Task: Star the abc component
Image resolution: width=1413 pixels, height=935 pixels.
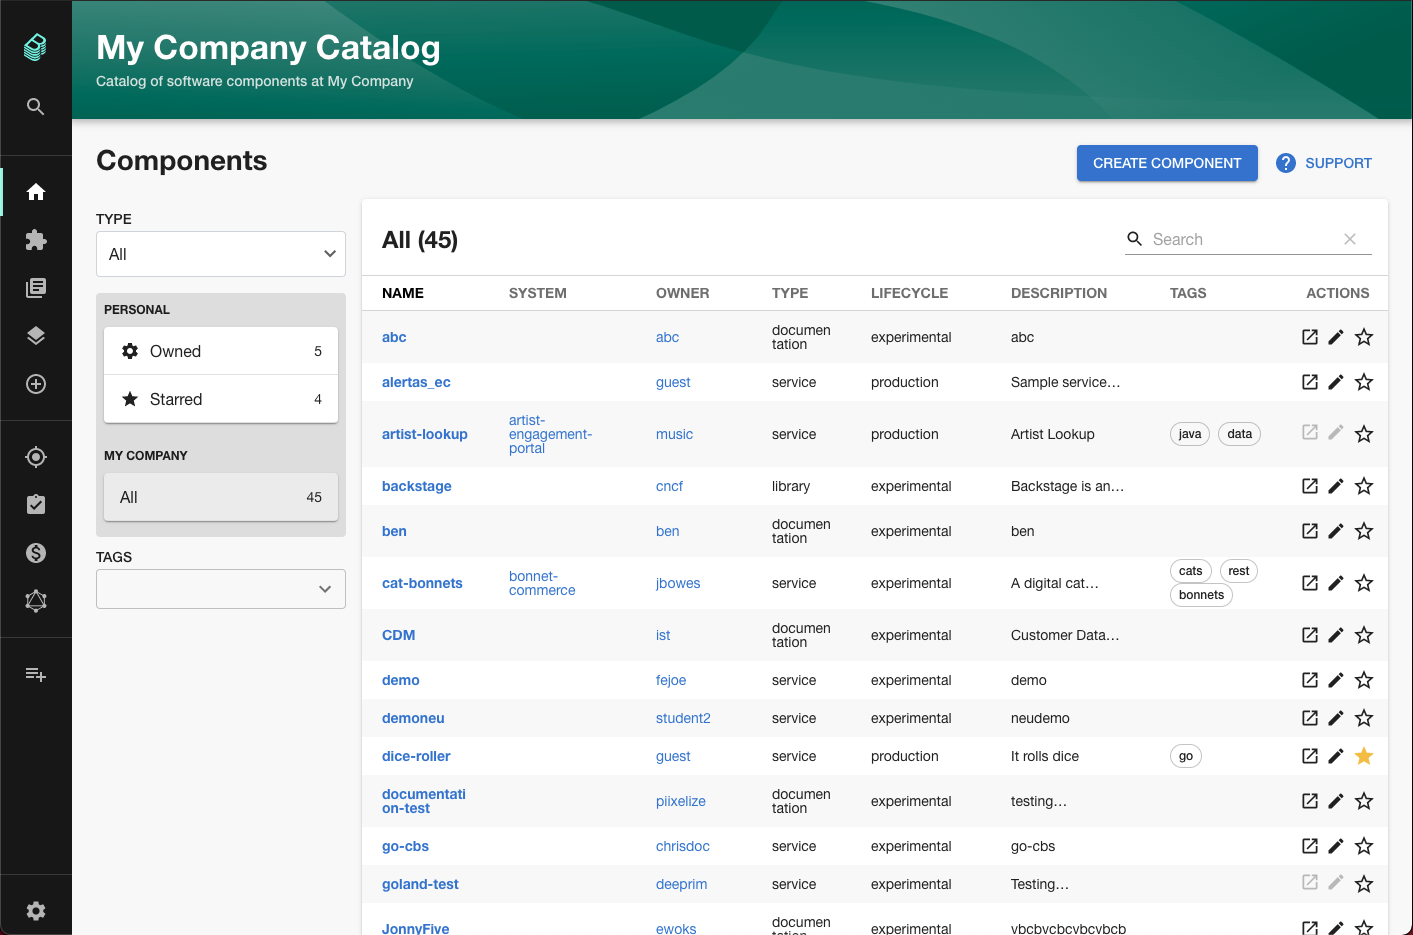Action: pos(1364,337)
